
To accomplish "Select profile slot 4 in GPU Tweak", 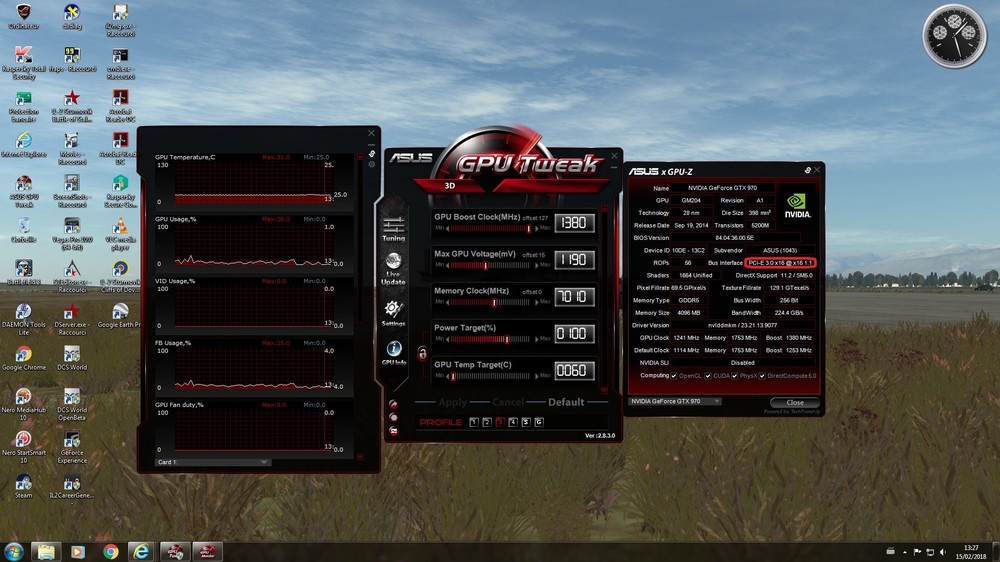I will [513, 422].
